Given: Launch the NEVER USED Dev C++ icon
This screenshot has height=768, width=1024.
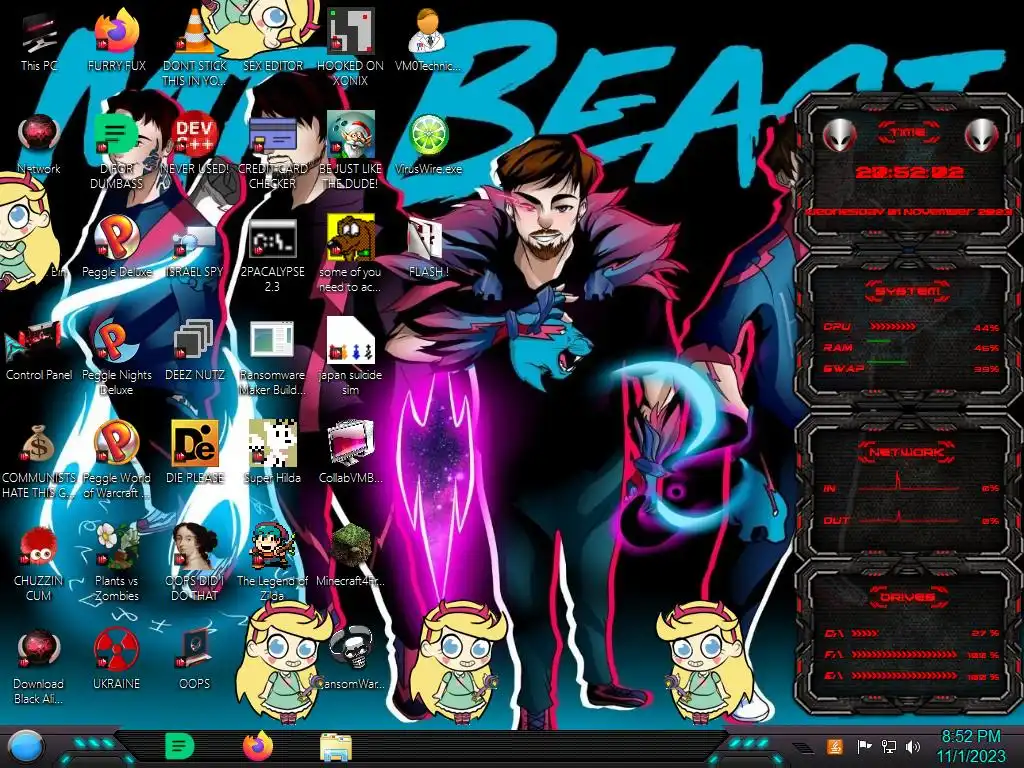Looking at the screenshot, I should click(x=195, y=144).
